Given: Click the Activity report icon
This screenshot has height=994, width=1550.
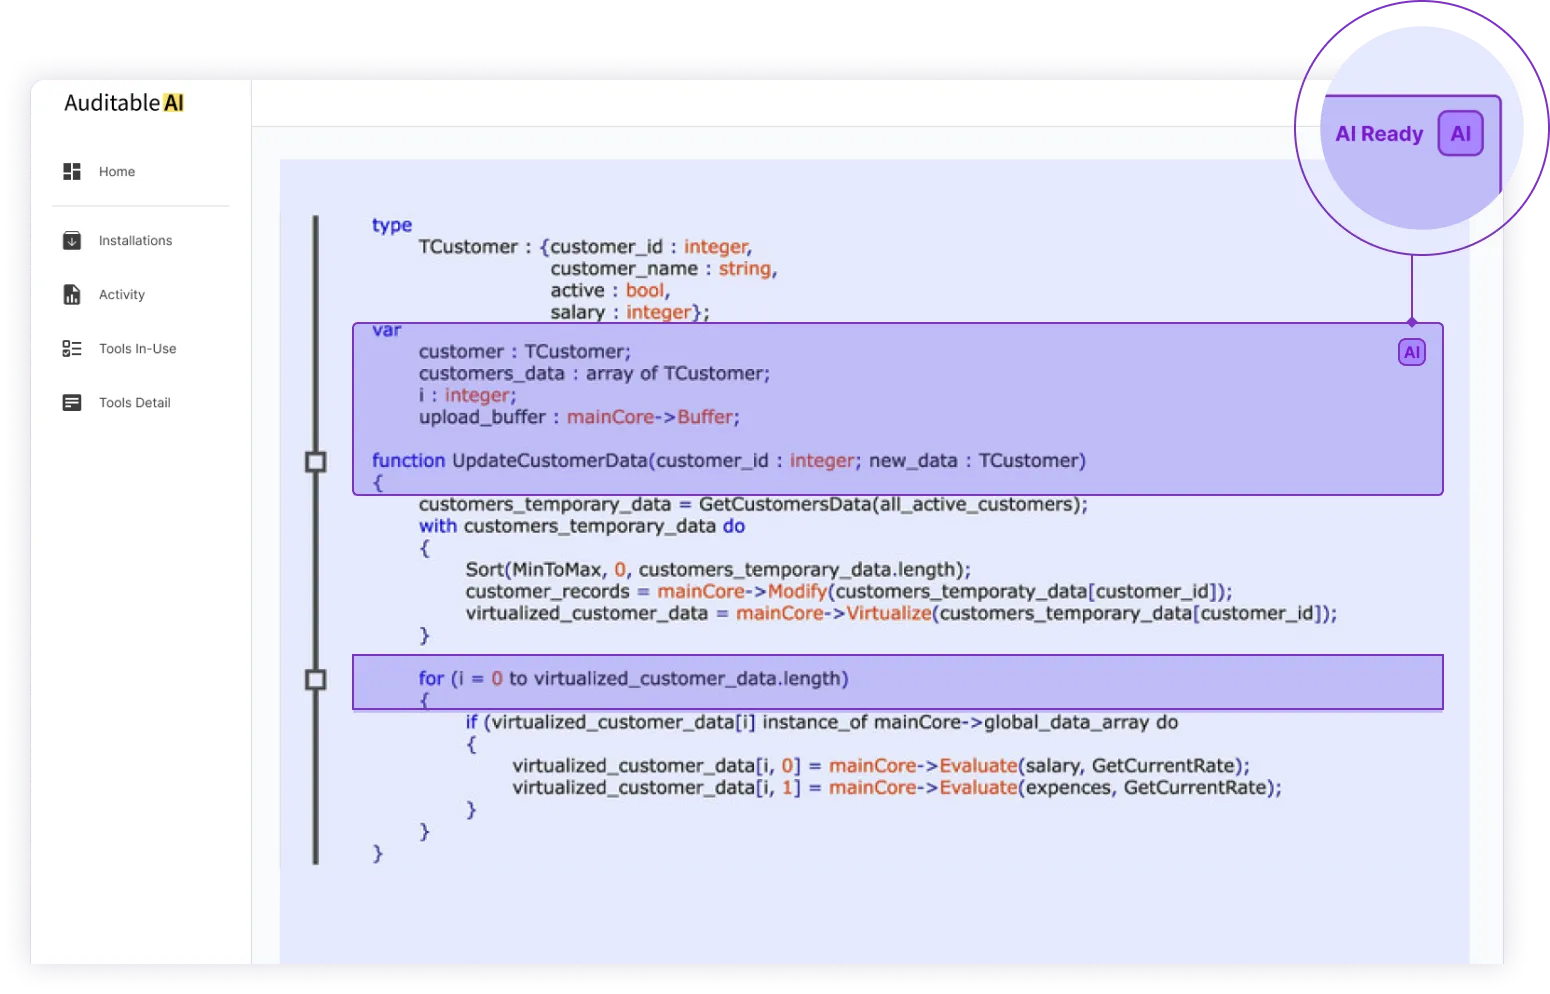Looking at the screenshot, I should click(72, 295).
